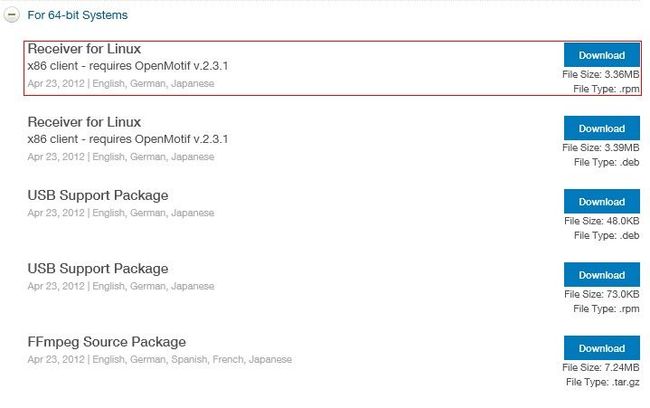Open the USB Support Package .rpm title
The width and height of the screenshot is (650, 408).
point(98,269)
